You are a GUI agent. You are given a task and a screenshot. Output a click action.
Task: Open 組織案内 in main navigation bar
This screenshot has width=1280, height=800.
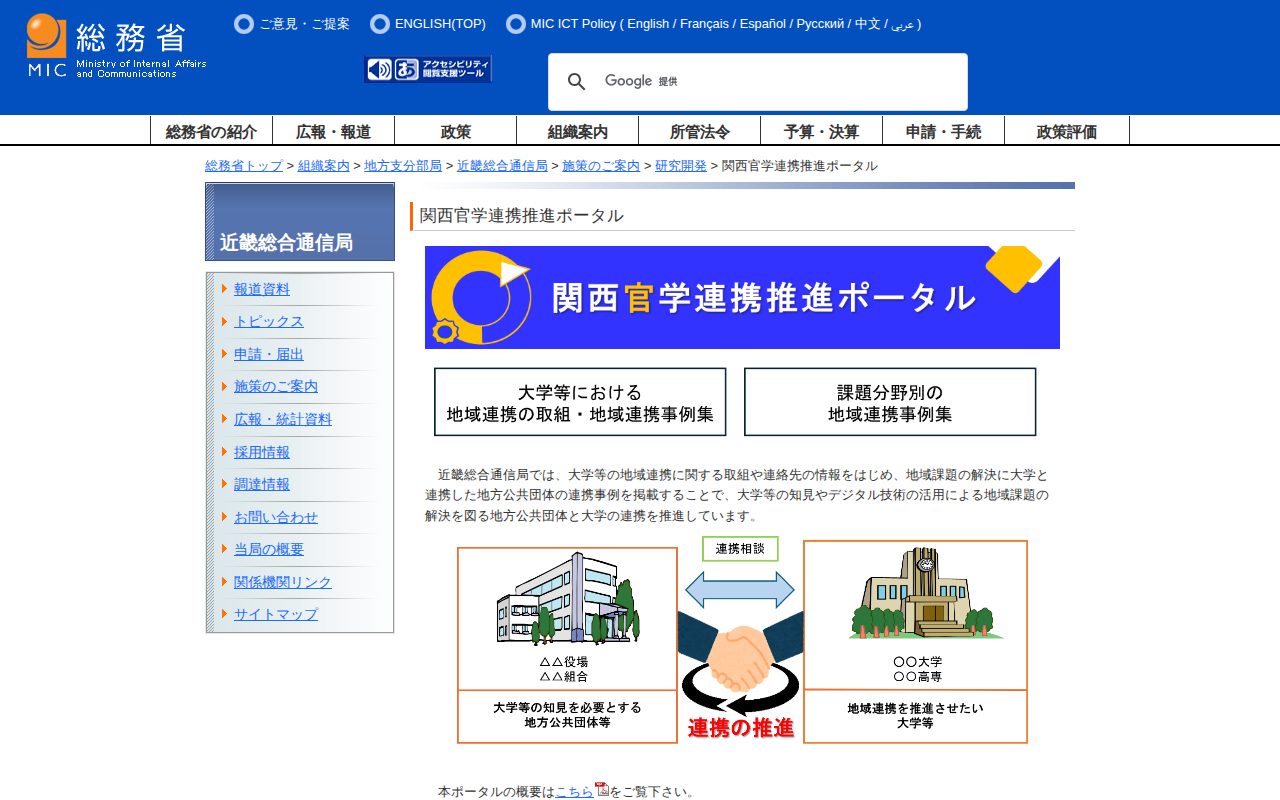577,131
